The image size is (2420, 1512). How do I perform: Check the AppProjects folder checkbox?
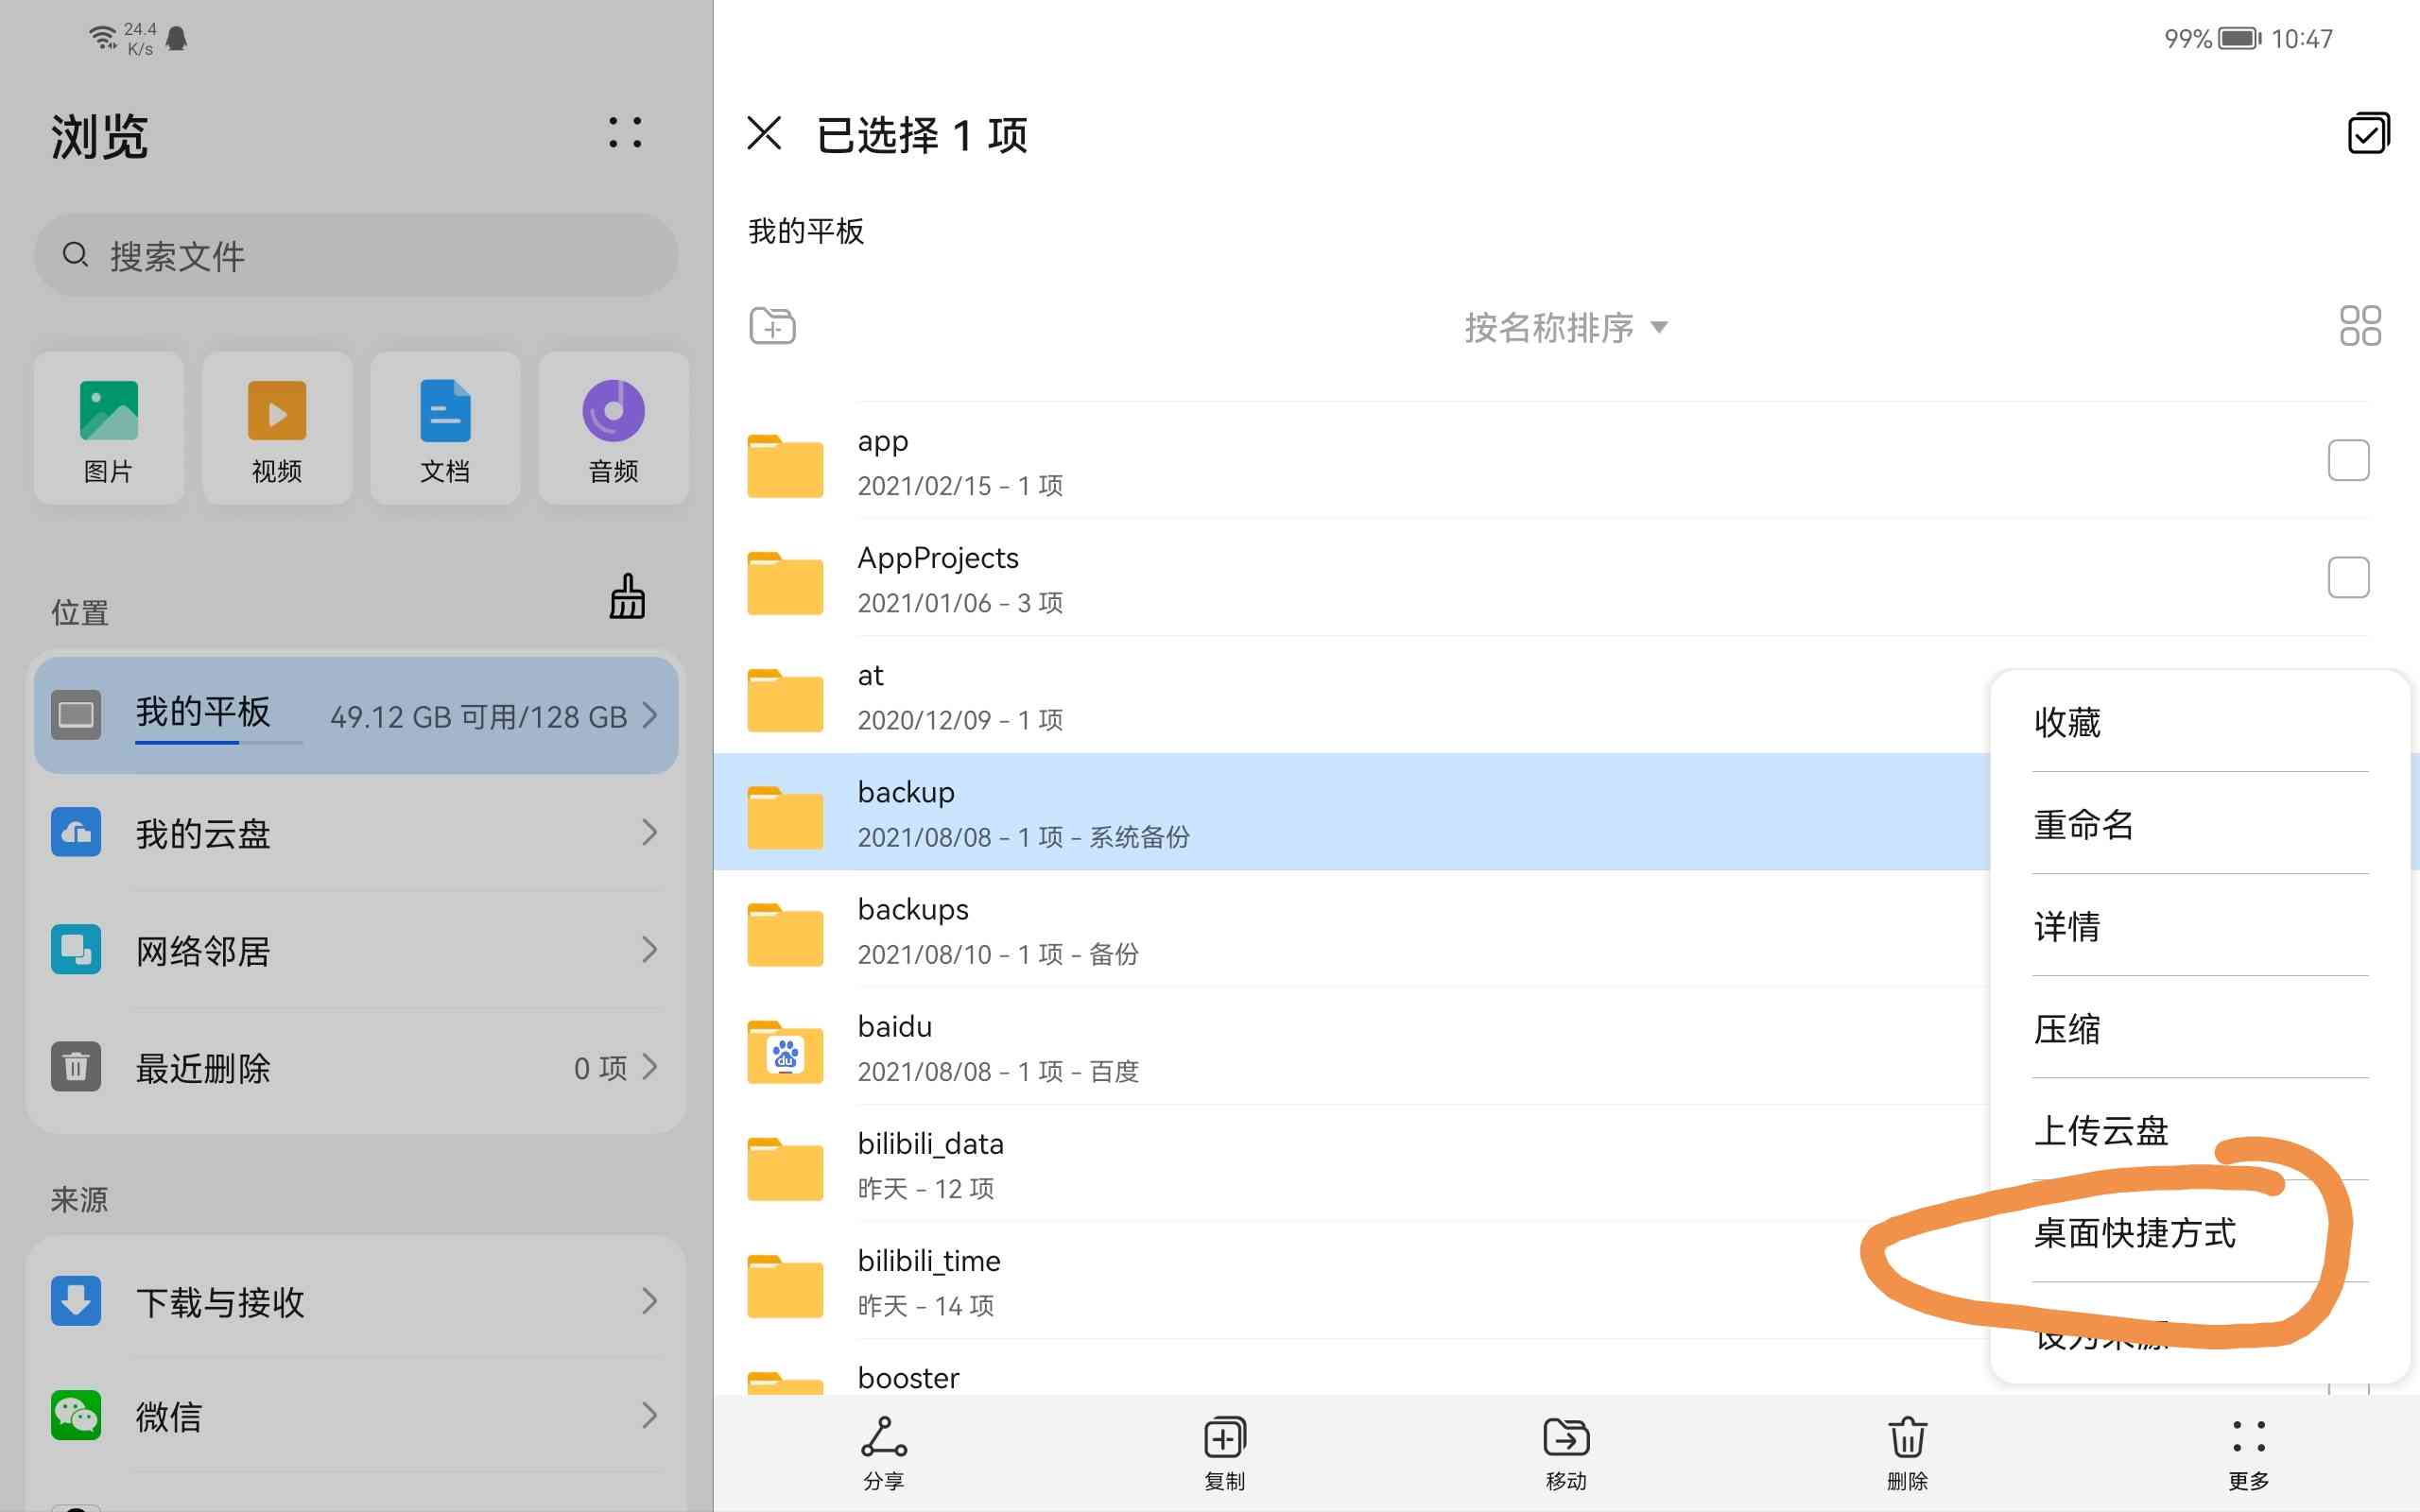pyautogui.click(x=2348, y=577)
